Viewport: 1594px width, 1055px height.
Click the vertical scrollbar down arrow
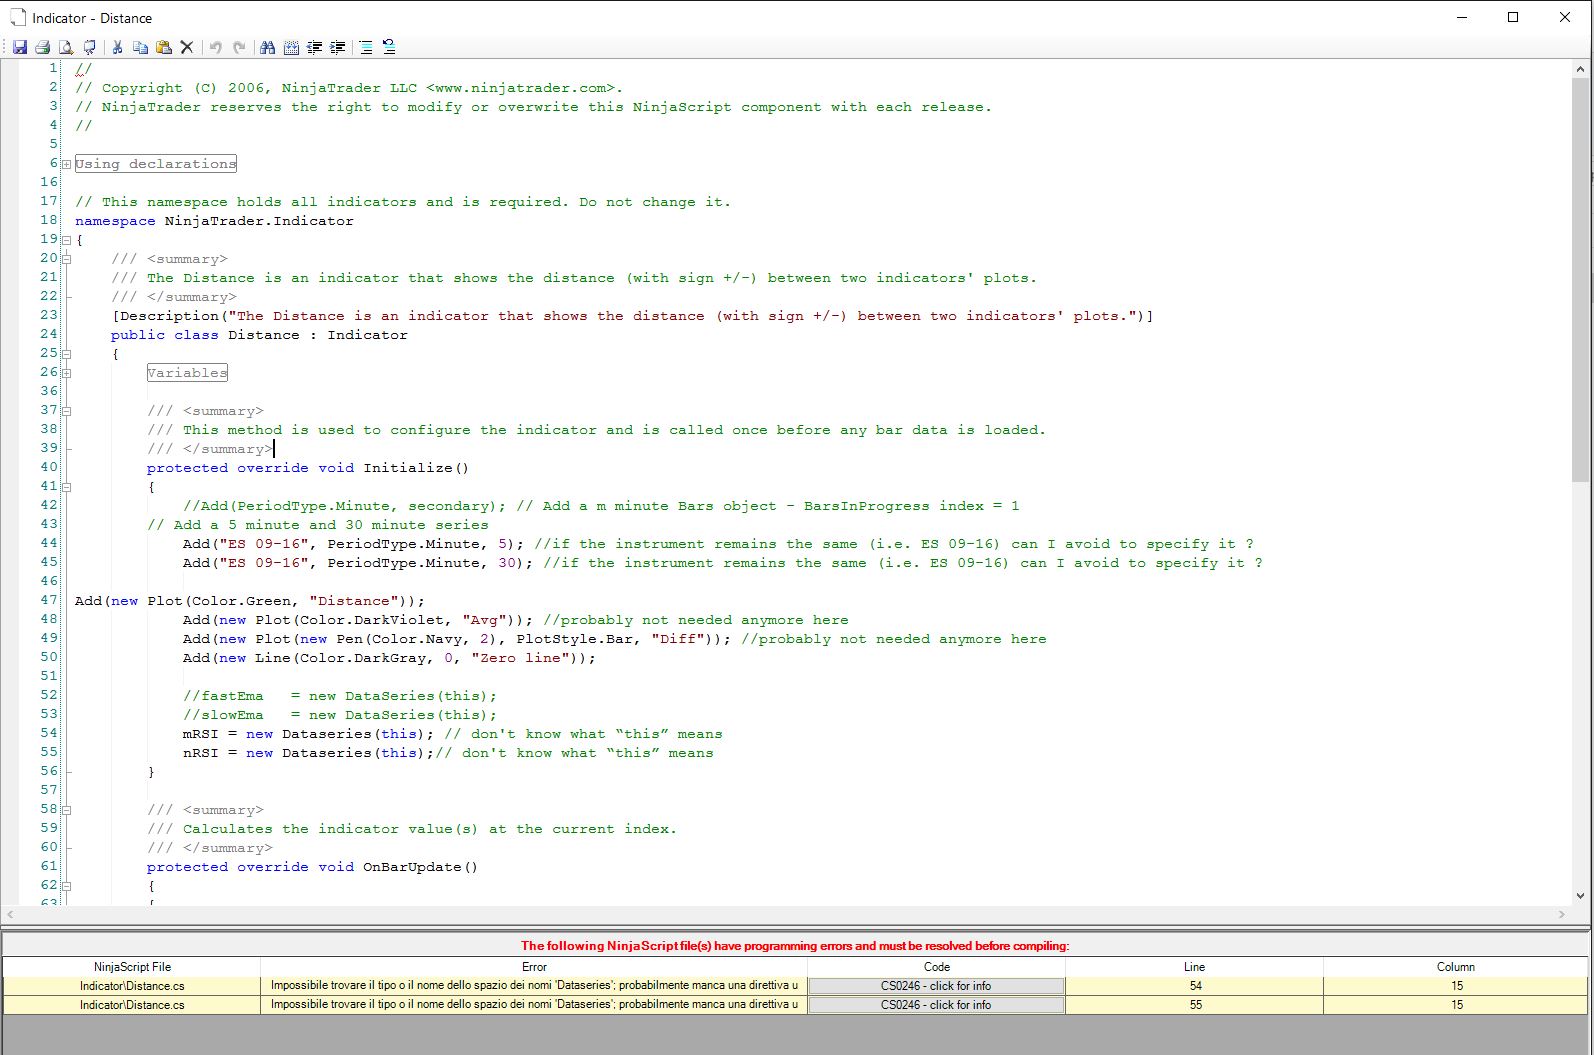1581,896
